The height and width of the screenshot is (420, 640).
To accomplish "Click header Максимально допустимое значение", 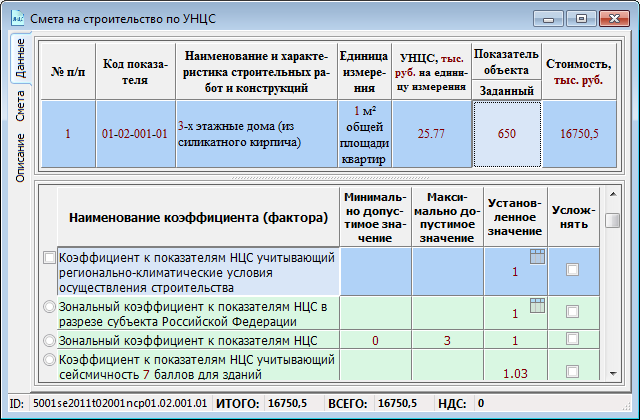I will [x=447, y=217].
